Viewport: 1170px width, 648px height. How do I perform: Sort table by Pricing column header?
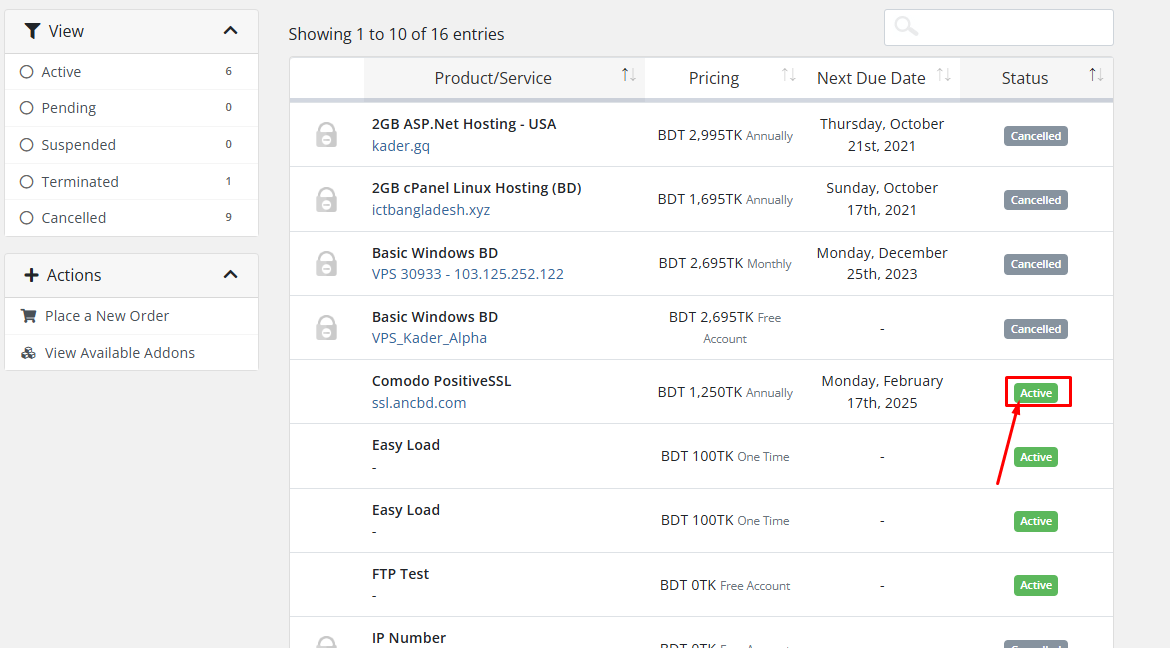pos(714,78)
